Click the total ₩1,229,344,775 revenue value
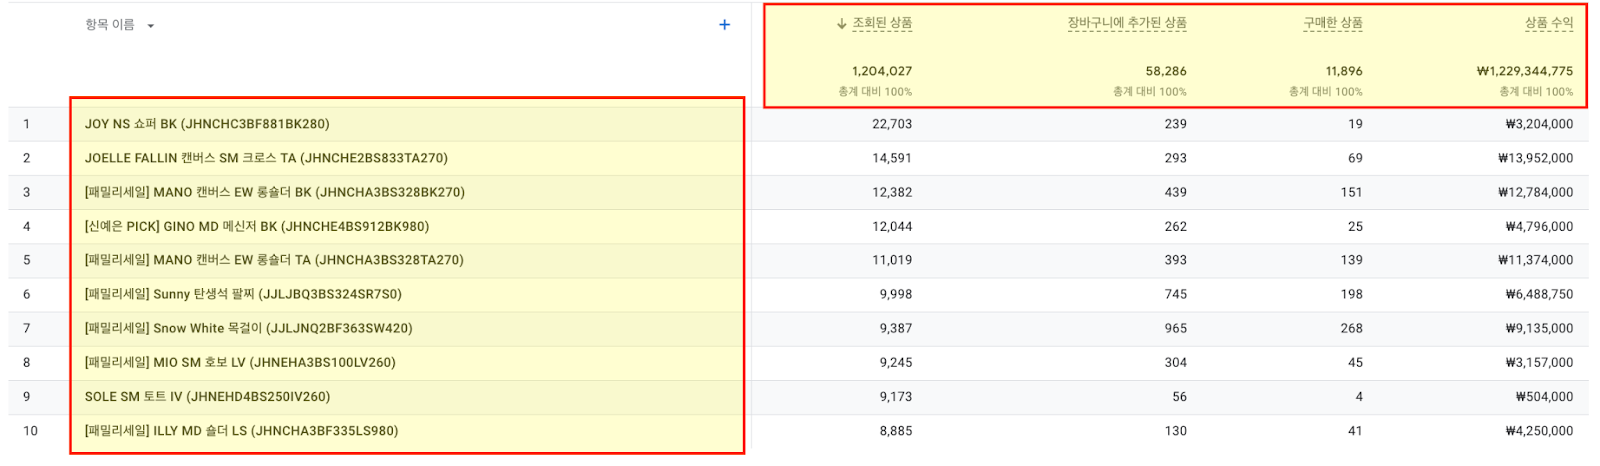The image size is (1600, 466). (x=1525, y=71)
